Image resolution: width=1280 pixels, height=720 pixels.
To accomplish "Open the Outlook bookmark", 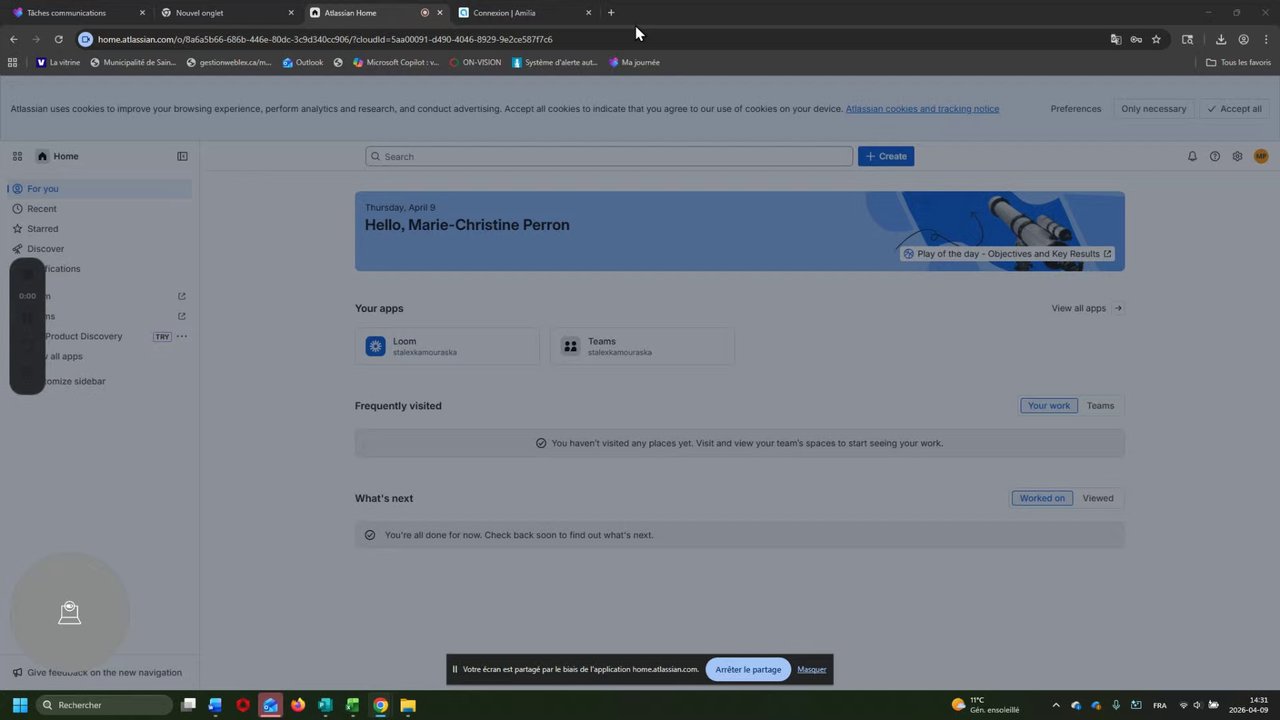I will pyautogui.click(x=303, y=62).
